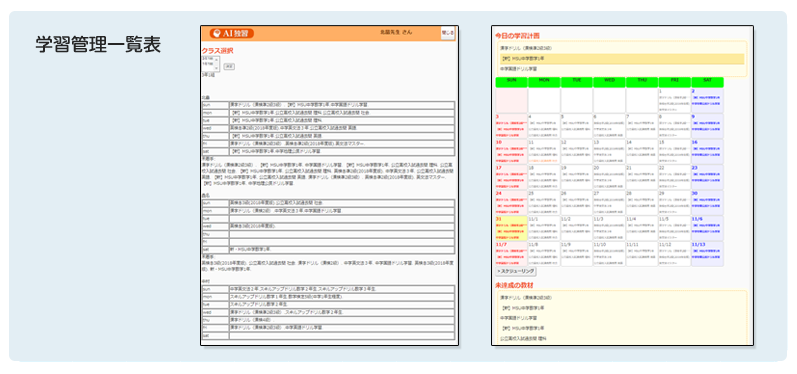
Task: Open the calendar cell for Sunday 11/7
Action: click(x=511, y=254)
